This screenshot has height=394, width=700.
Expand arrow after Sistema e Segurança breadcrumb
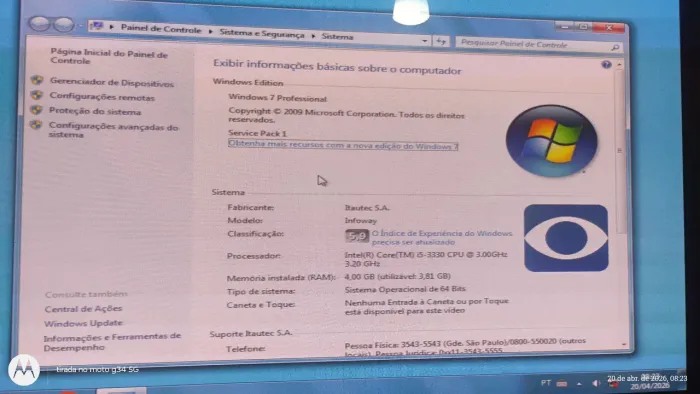tap(313, 36)
